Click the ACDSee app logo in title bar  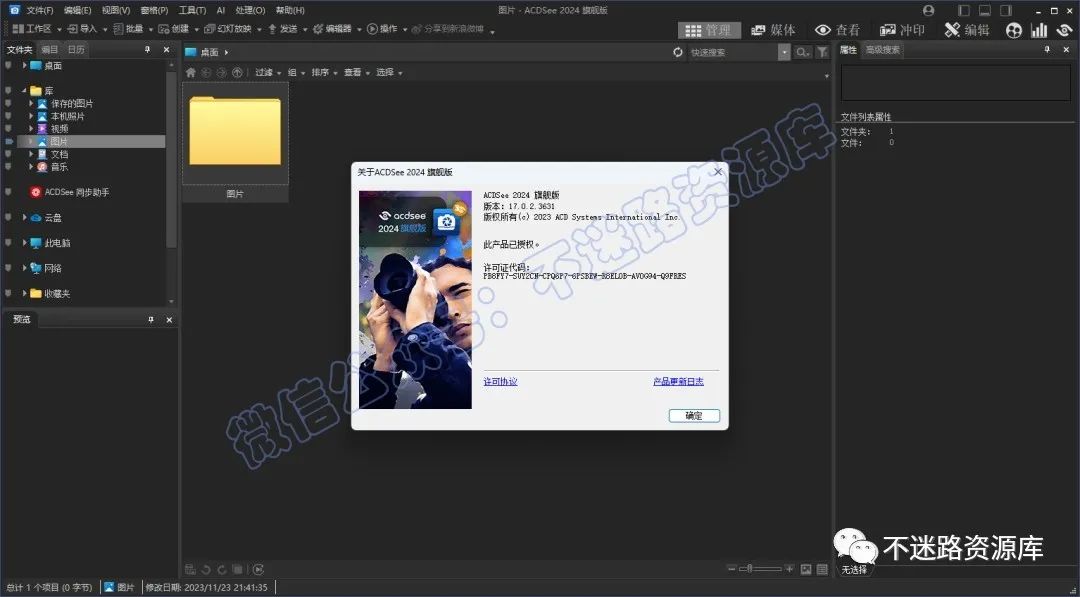pos(14,10)
